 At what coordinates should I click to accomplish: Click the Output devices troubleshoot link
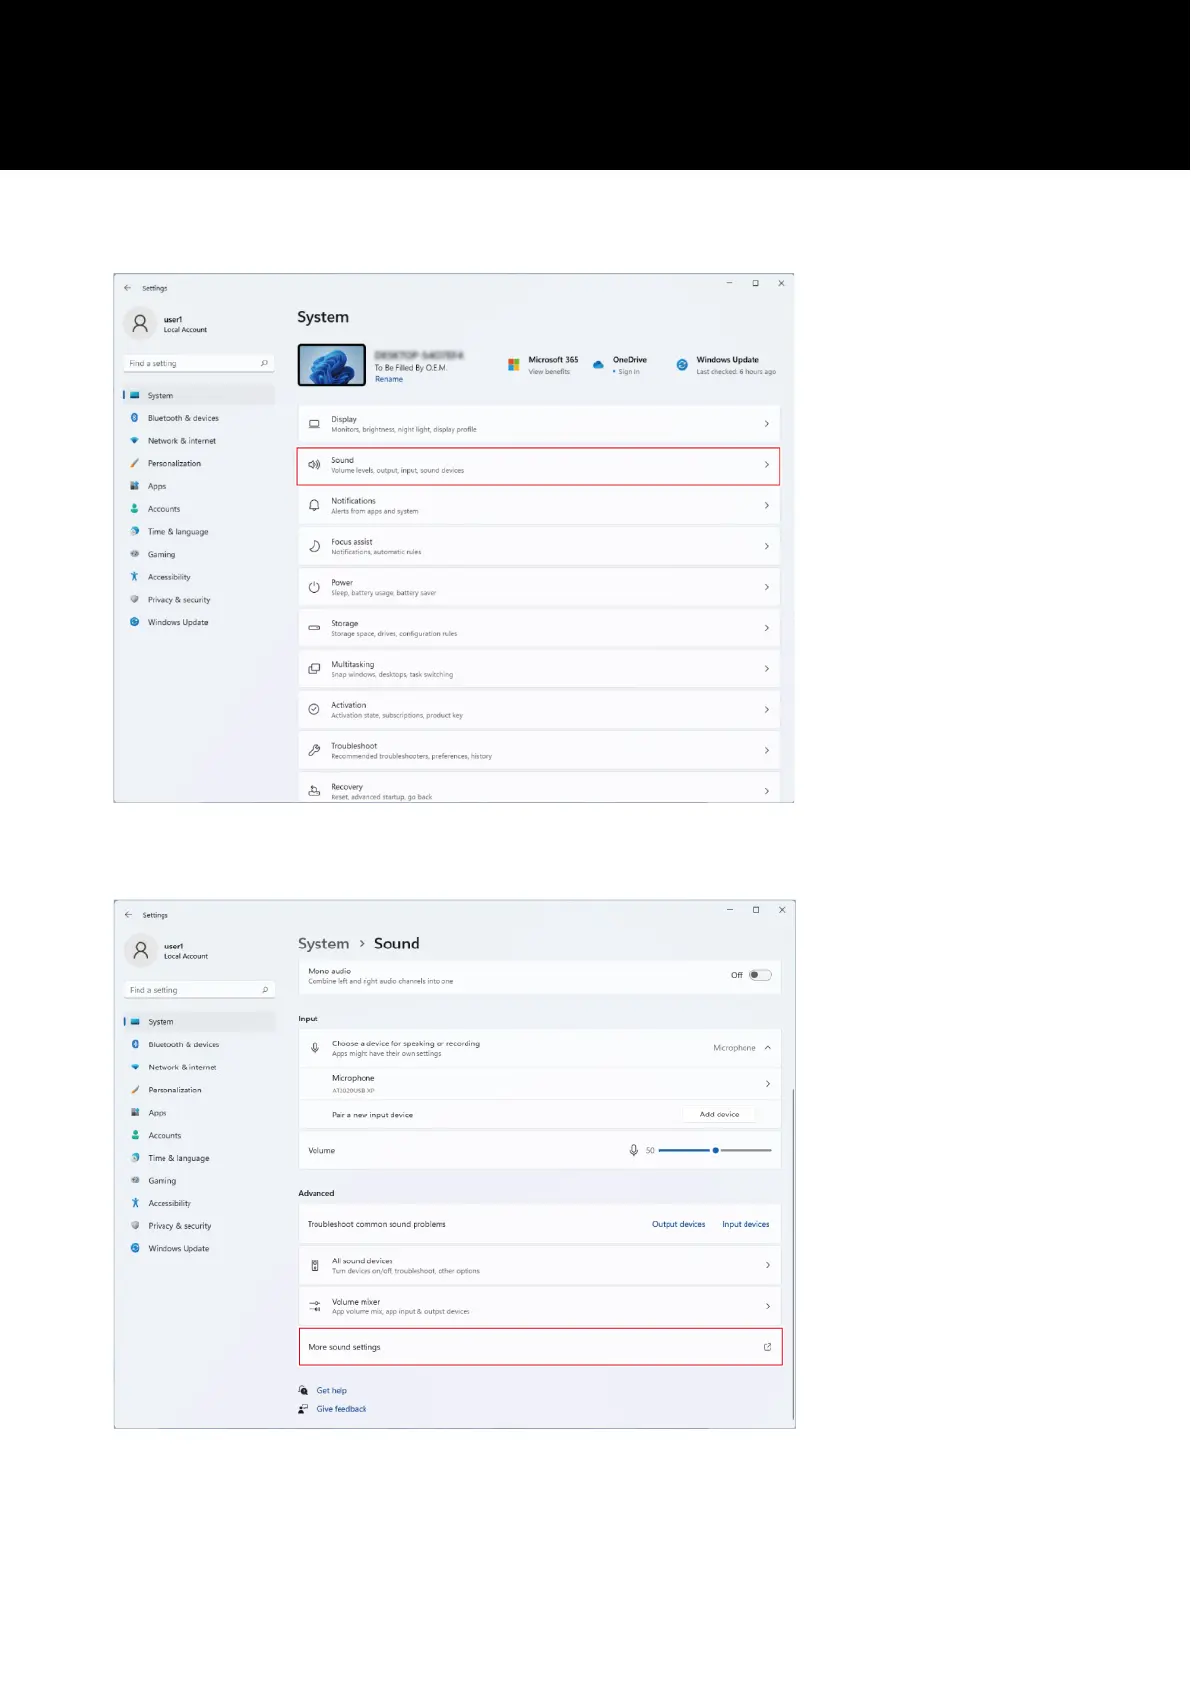click(679, 1225)
